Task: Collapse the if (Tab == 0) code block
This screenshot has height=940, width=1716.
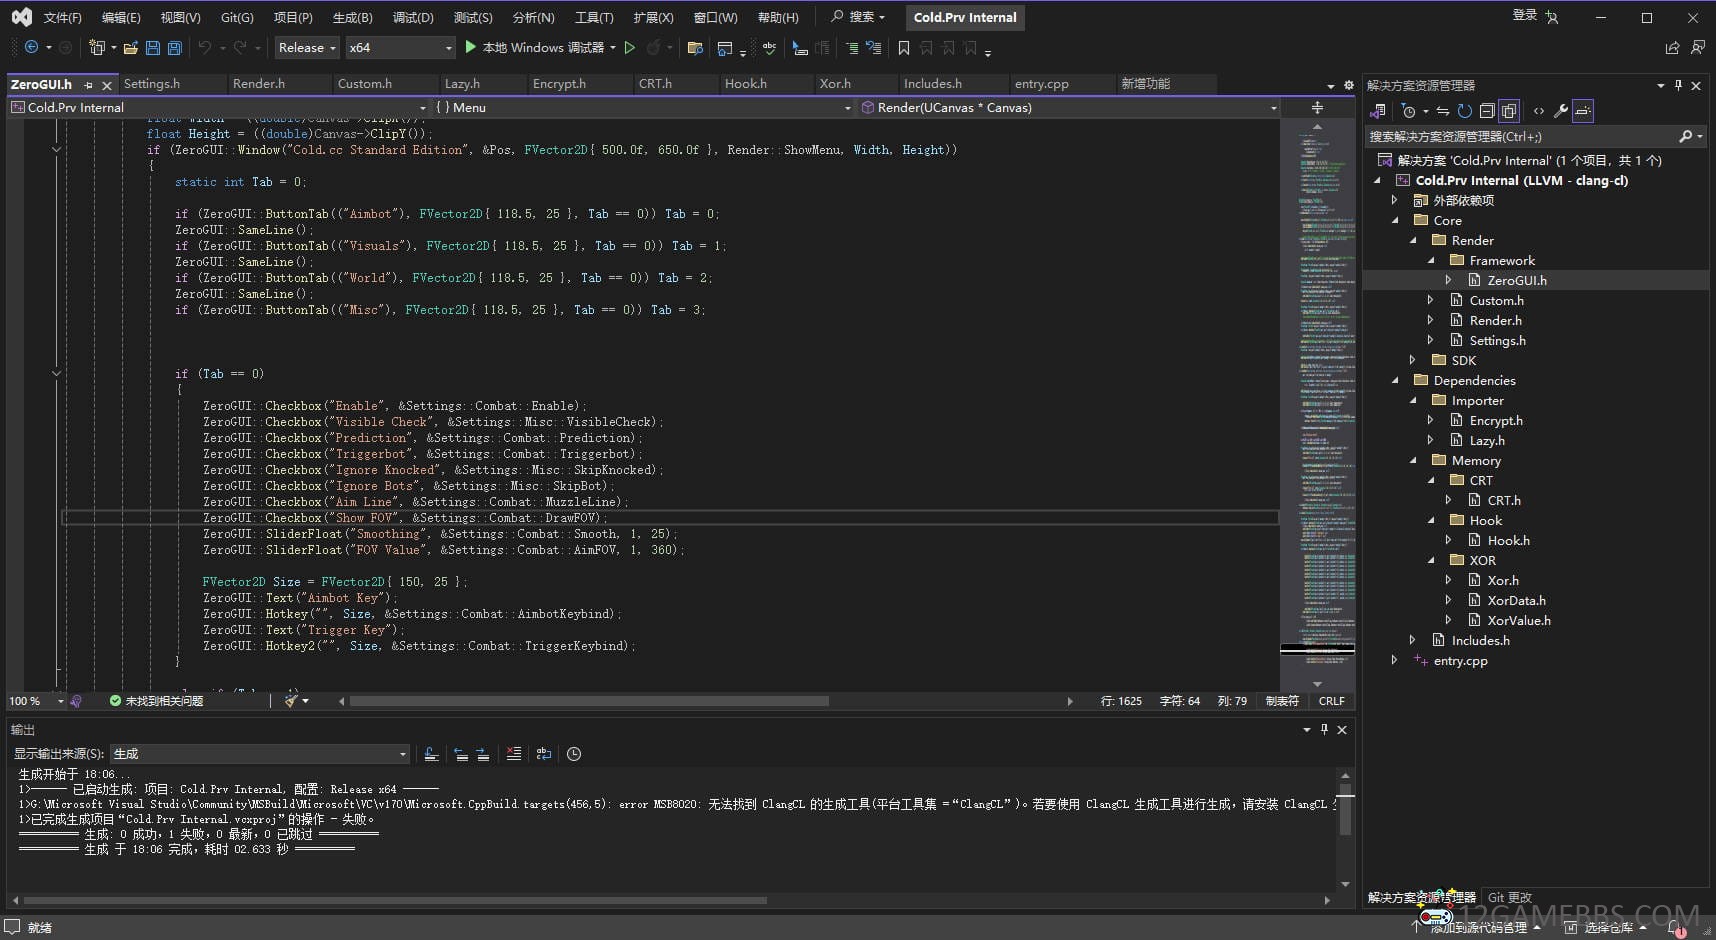Action: pos(56,373)
